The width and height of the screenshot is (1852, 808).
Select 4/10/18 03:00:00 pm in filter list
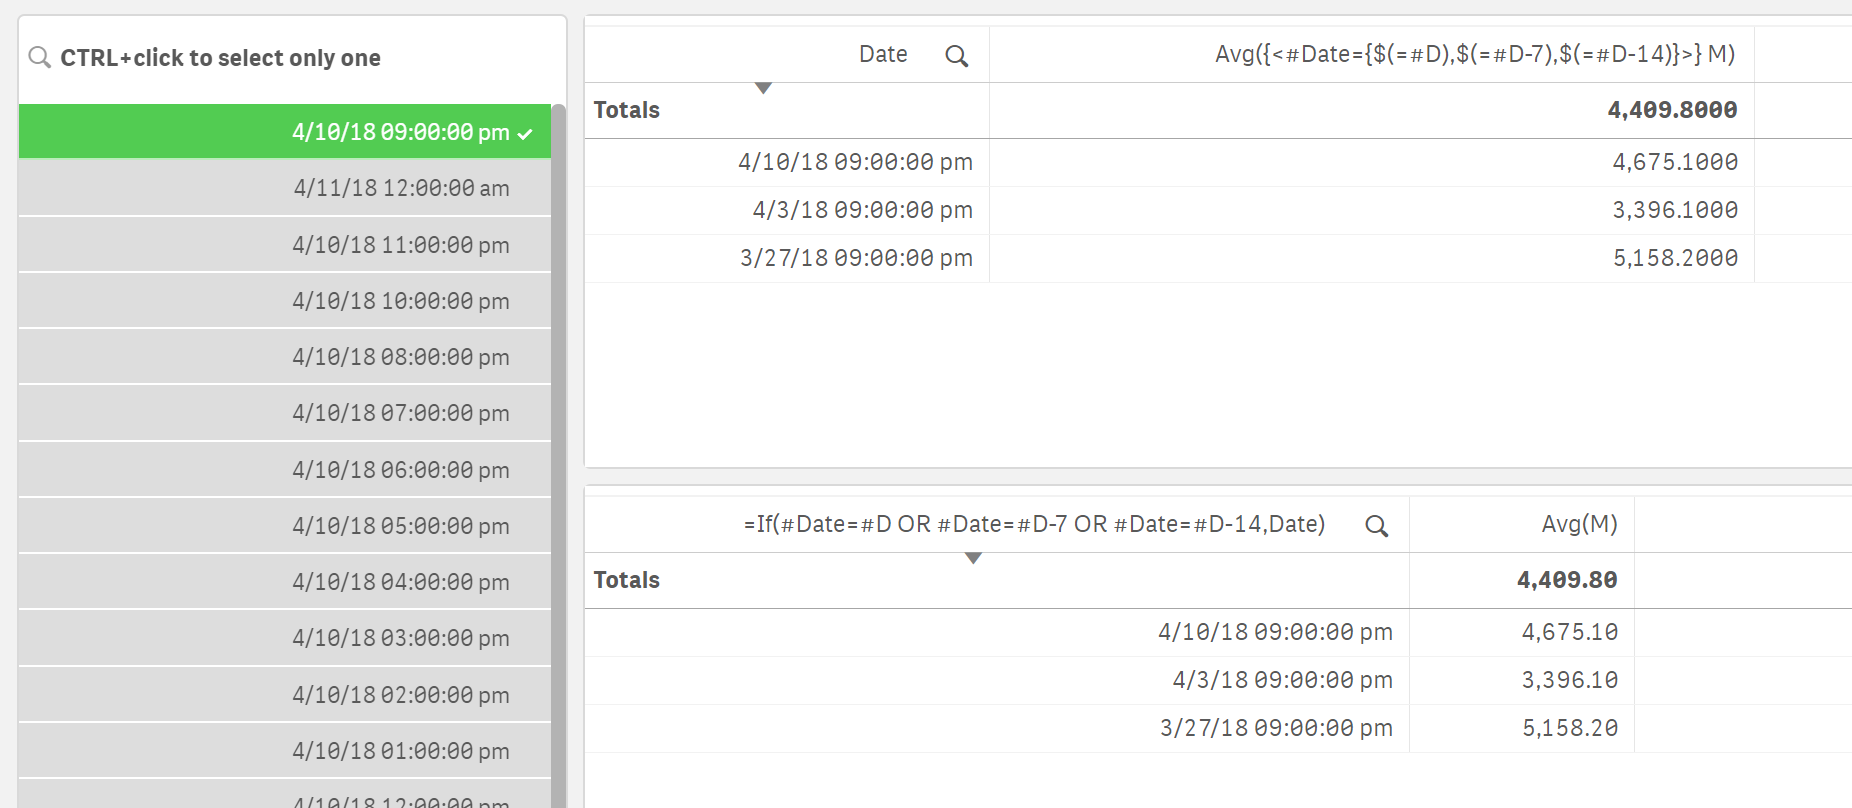(285, 638)
